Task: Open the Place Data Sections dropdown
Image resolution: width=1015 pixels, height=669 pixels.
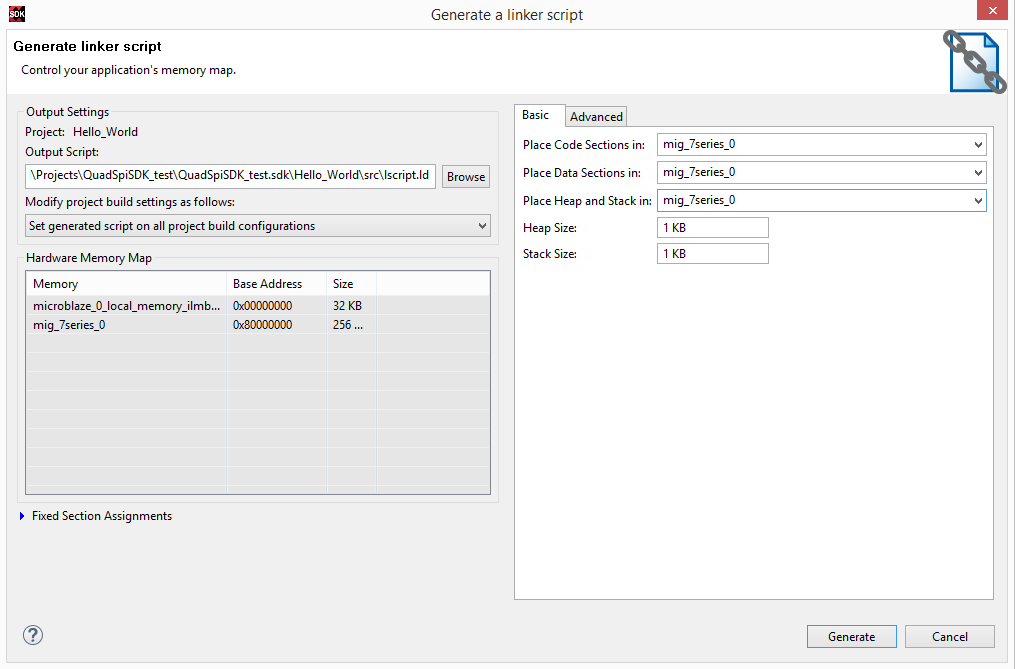Action: 821,172
